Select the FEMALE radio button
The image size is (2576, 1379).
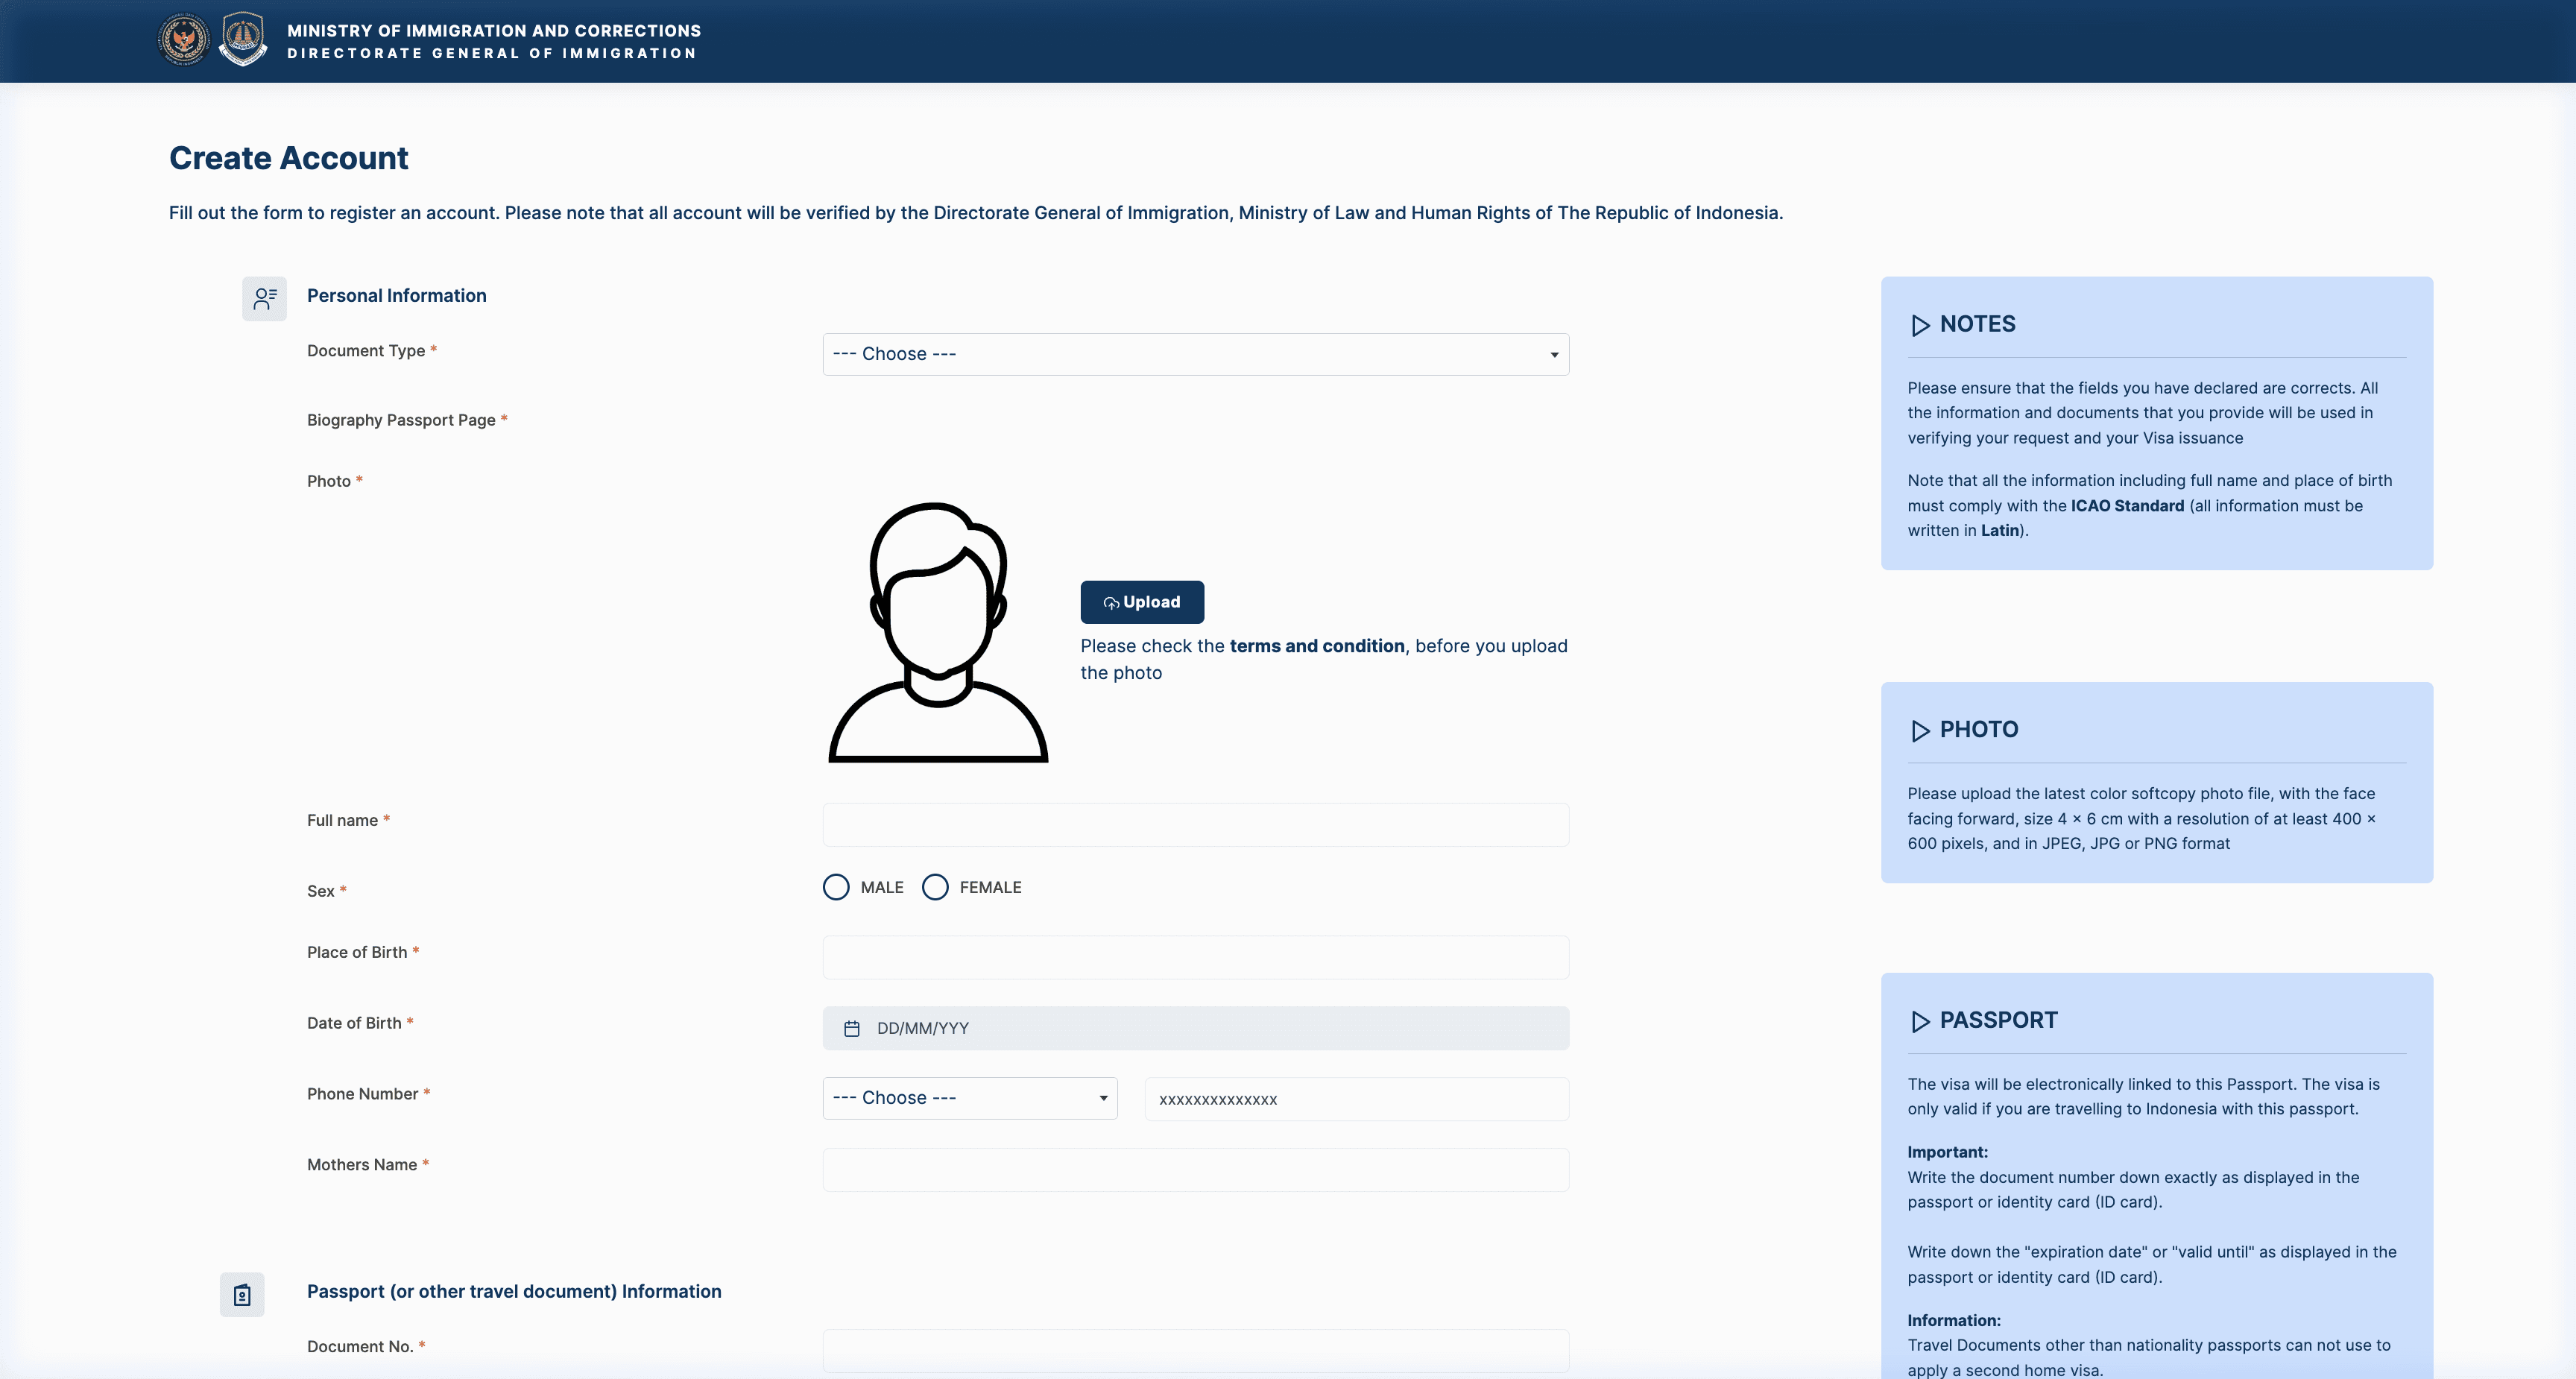tap(935, 887)
